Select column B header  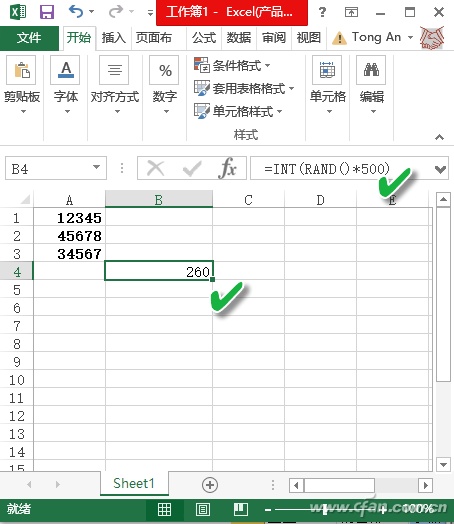[159, 200]
